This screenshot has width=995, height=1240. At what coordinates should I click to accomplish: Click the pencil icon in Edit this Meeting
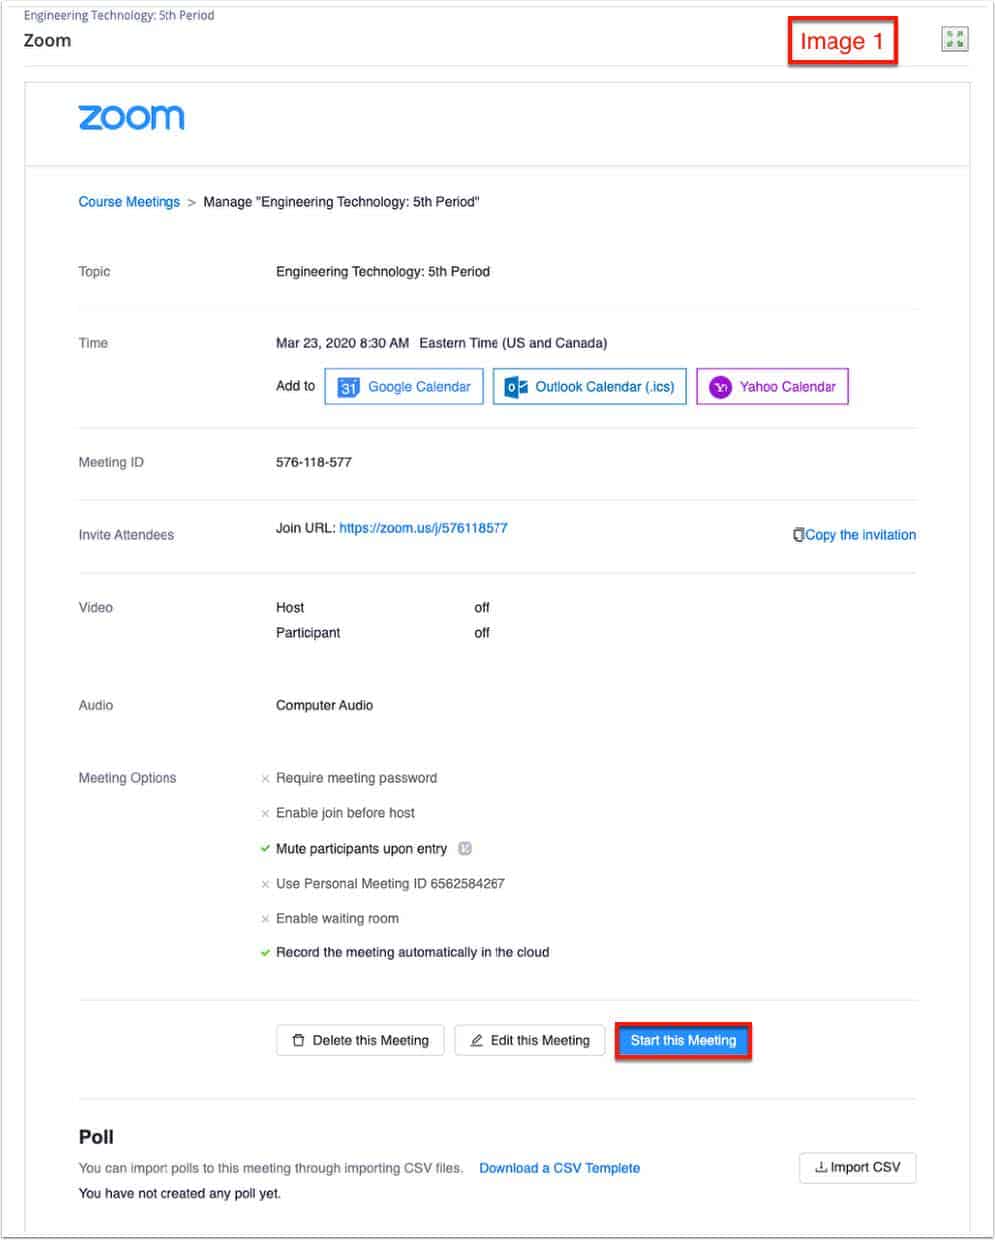477,1040
